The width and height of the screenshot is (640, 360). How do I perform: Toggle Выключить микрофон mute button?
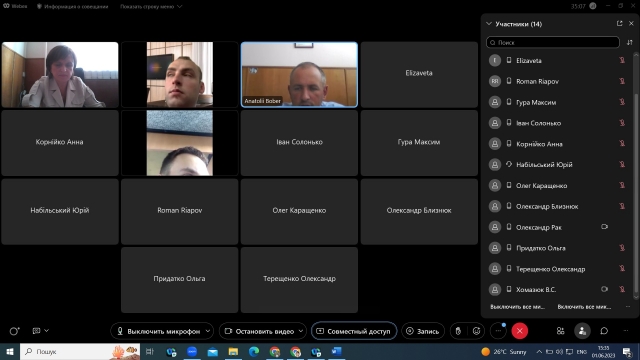coord(158,331)
